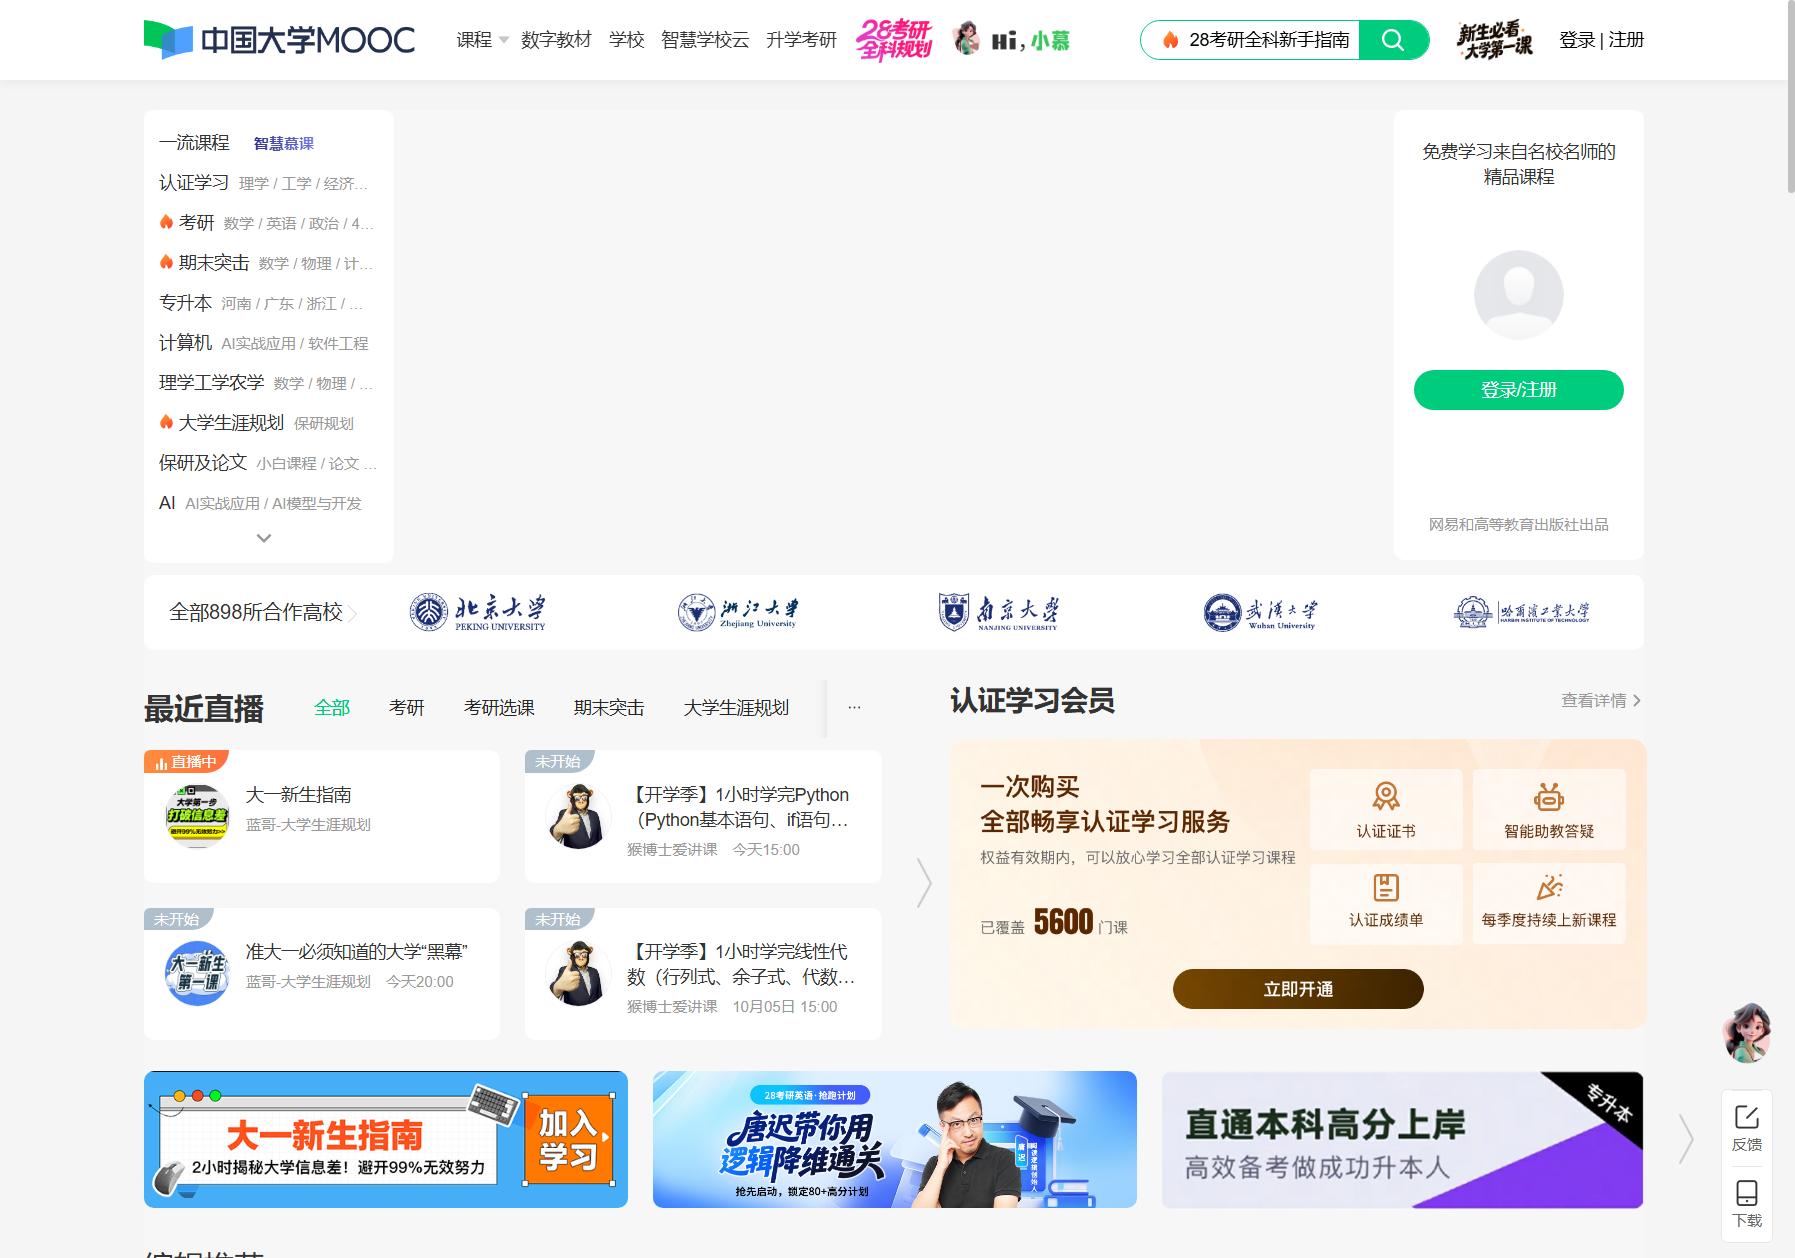Select the 考研选课 live tab
The width and height of the screenshot is (1795, 1258).
499,708
